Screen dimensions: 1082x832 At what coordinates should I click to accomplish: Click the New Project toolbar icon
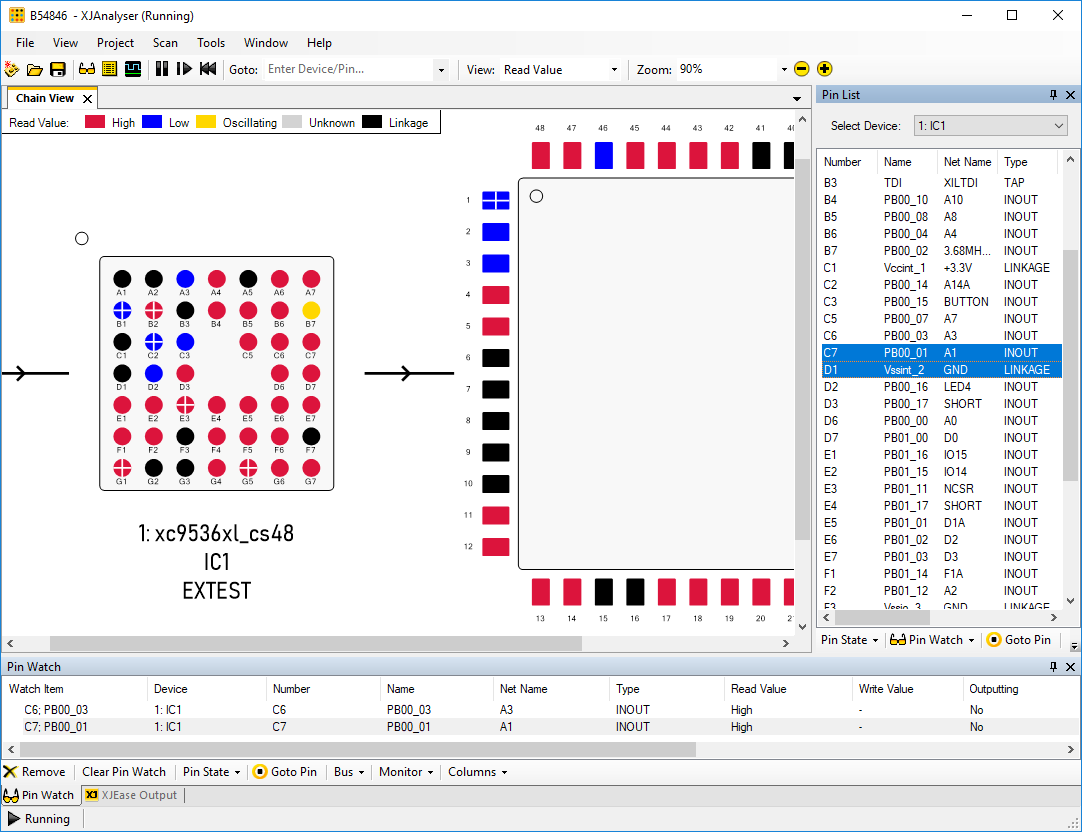point(12,69)
